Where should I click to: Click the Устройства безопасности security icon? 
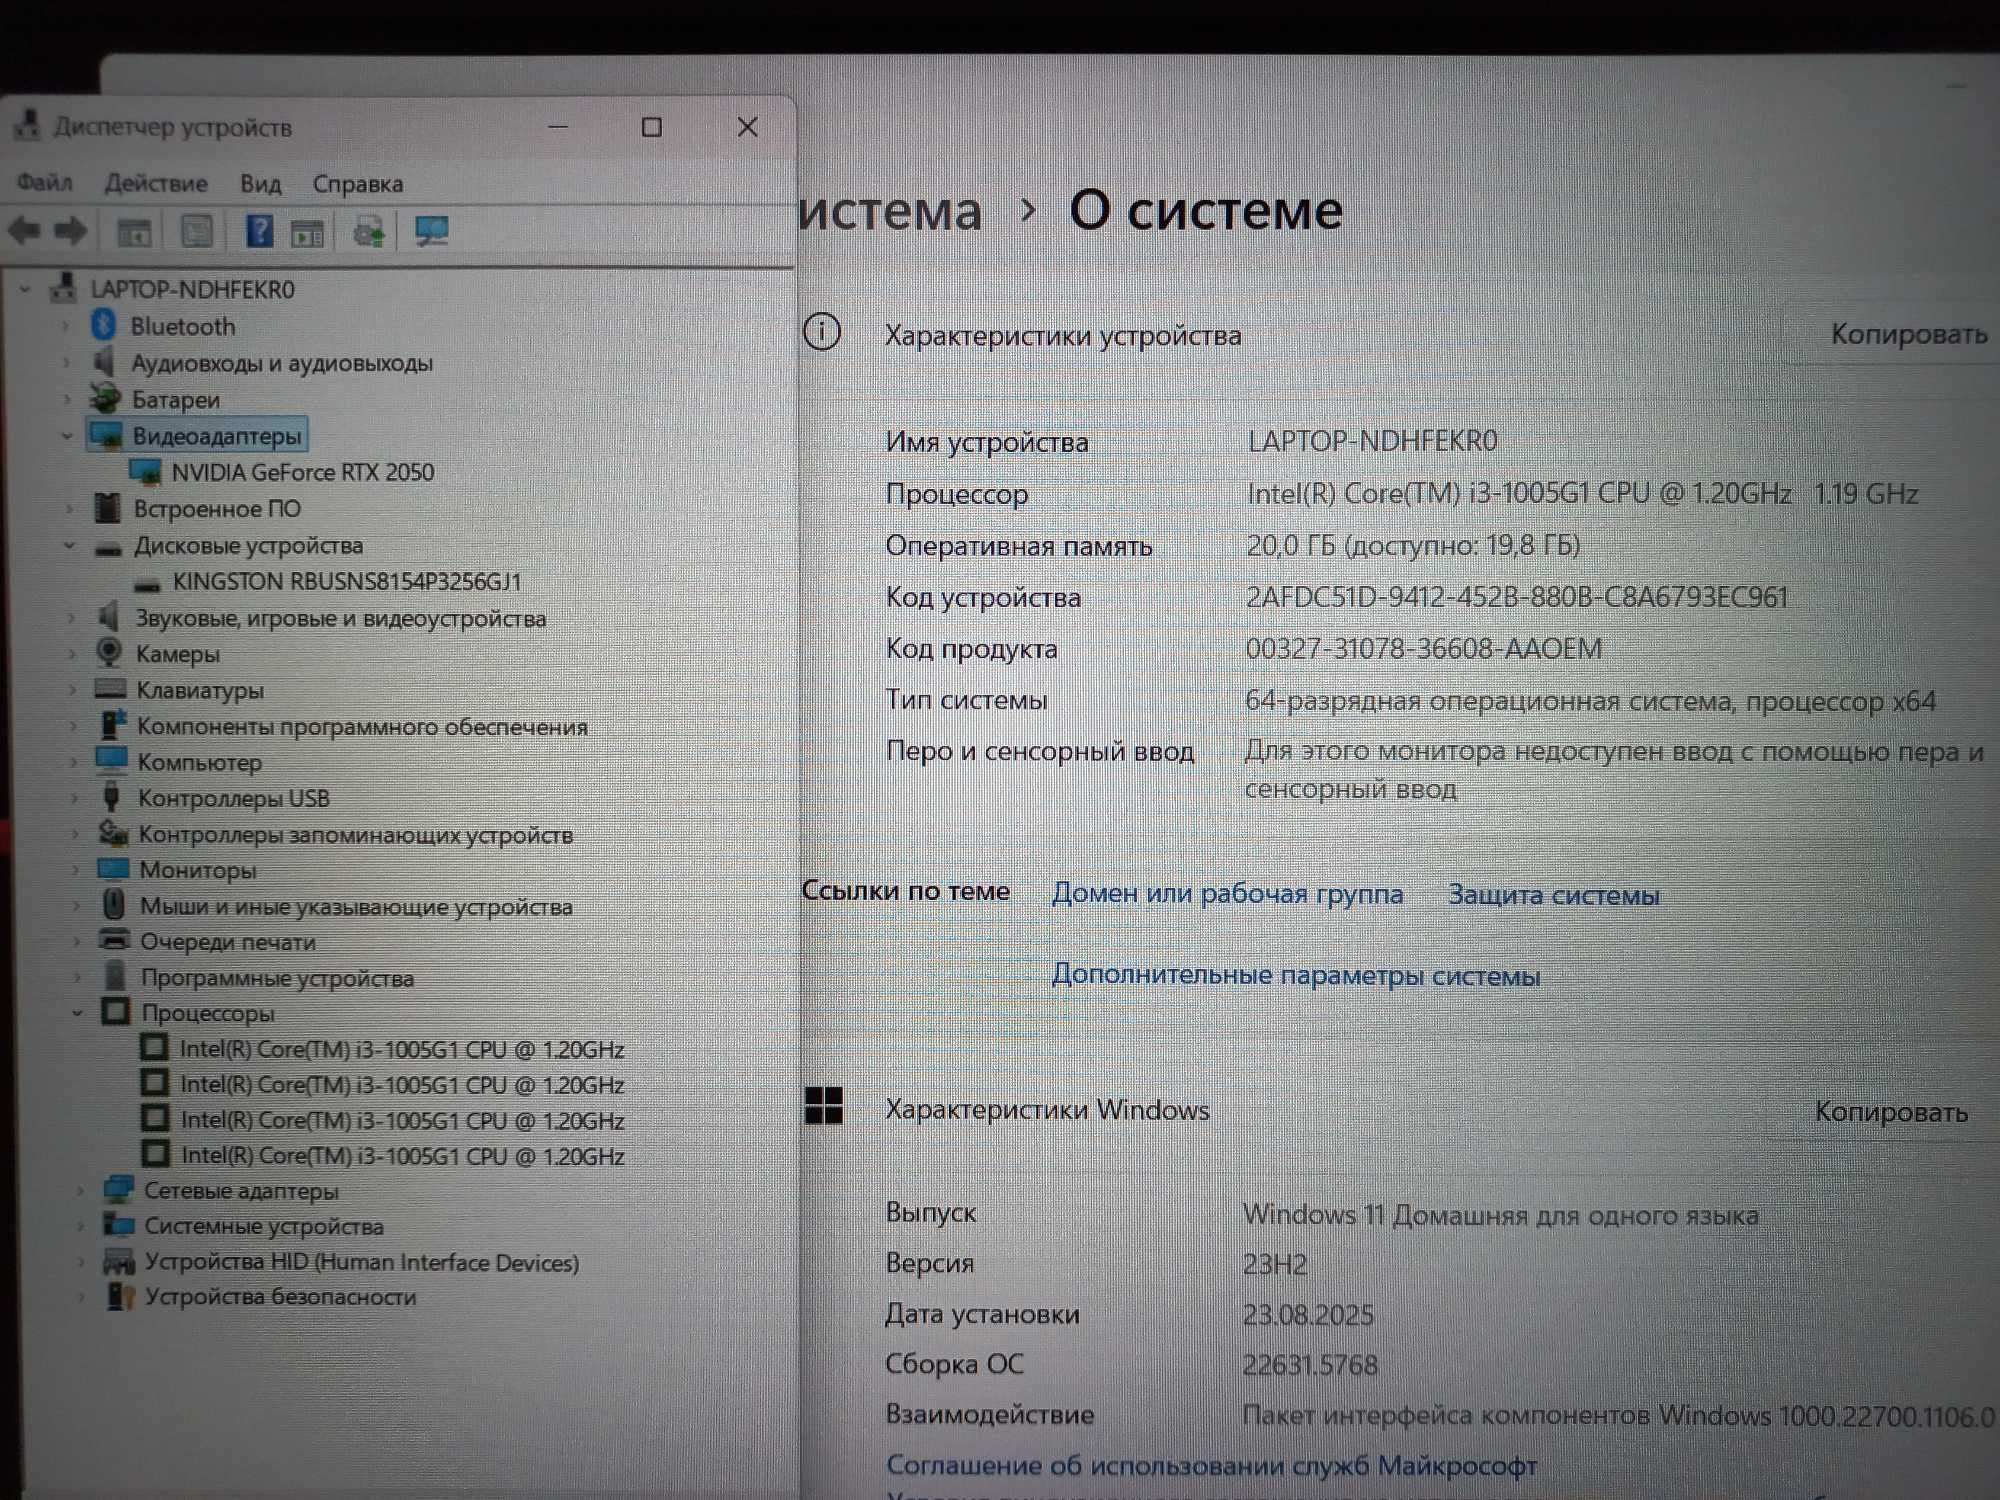[121, 1296]
